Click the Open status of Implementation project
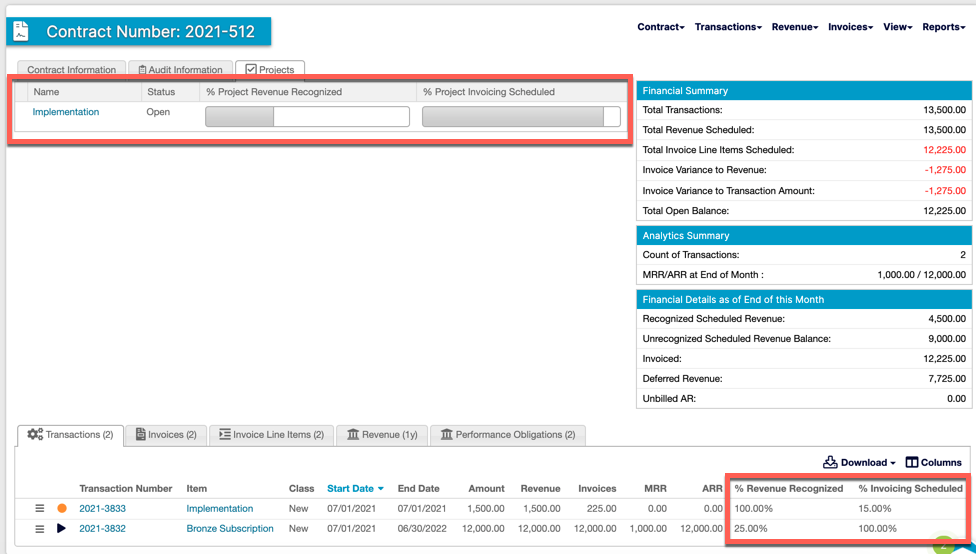This screenshot has height=554, width=976. coord(158,112)
